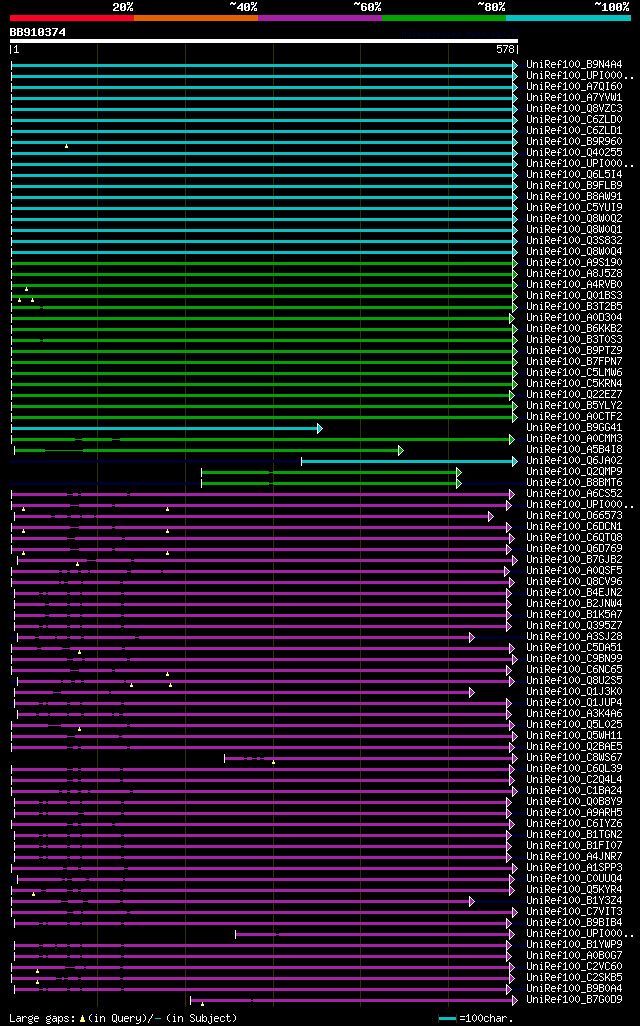Click the purple alignment bar for A3SJ28
Screen dimensions: 640x1026
246,637
